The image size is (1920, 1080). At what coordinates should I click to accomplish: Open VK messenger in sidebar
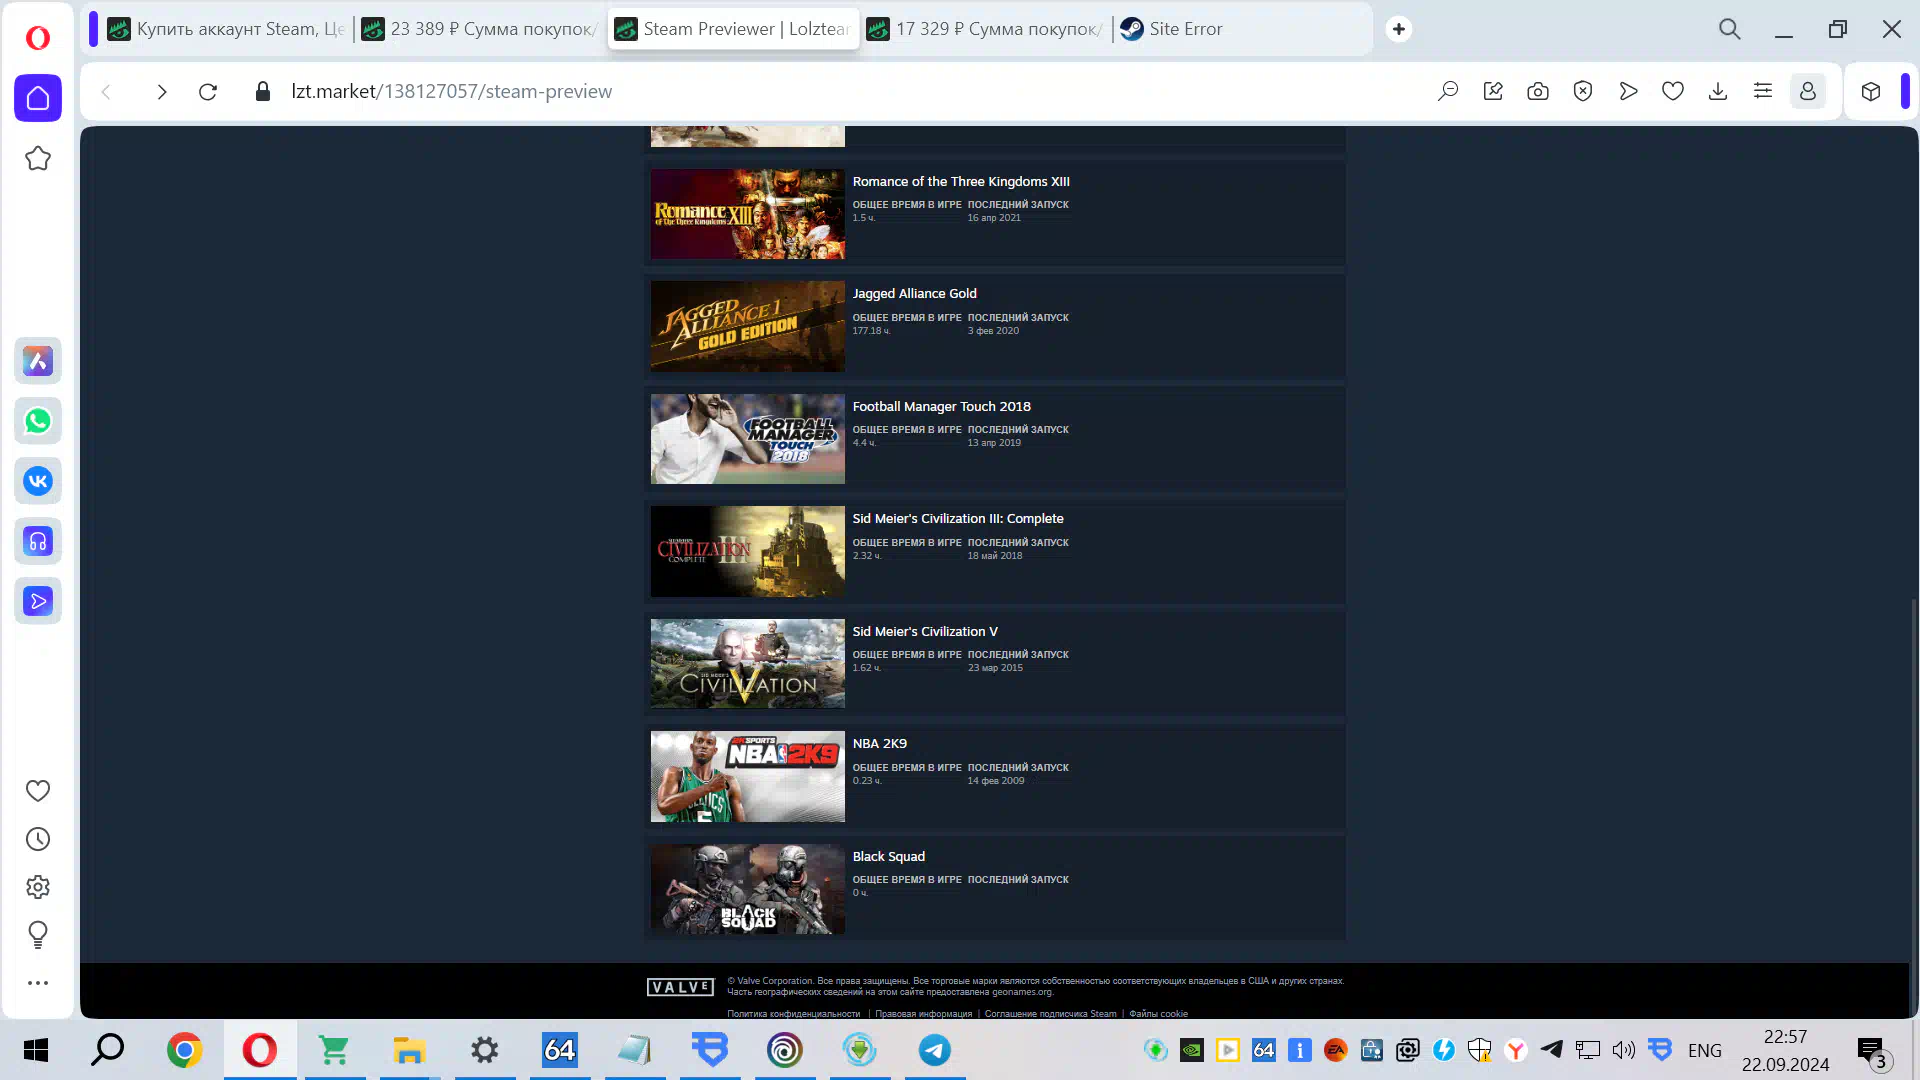coord(38,481)
